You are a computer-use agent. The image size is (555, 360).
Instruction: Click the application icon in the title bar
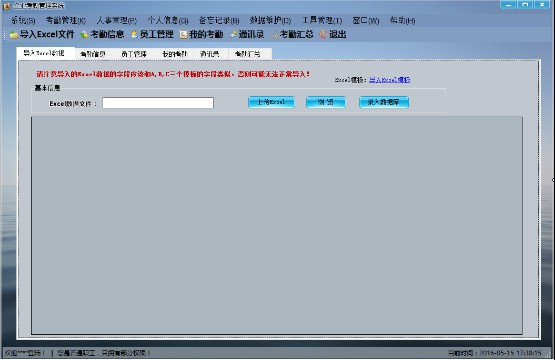click(x=7, y=6)
